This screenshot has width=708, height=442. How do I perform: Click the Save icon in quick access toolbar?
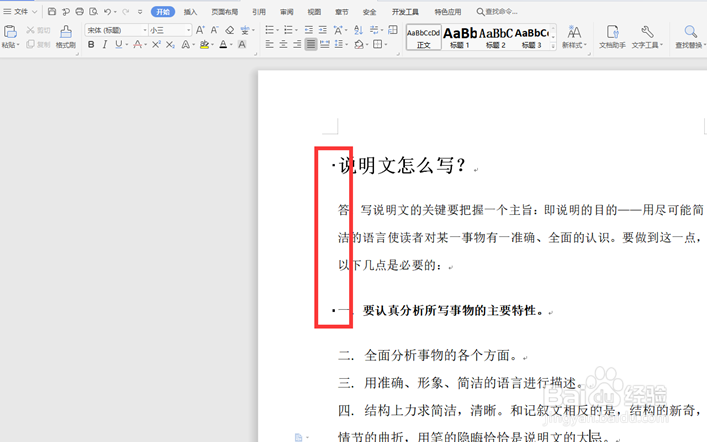[x=51, y=11]
